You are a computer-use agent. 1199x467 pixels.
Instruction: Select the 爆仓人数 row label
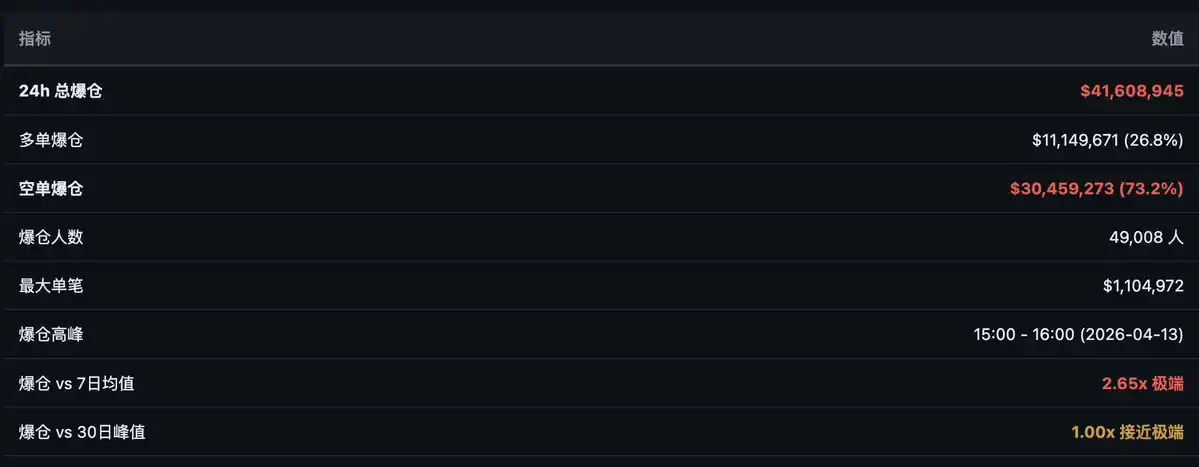coord(51,238)
